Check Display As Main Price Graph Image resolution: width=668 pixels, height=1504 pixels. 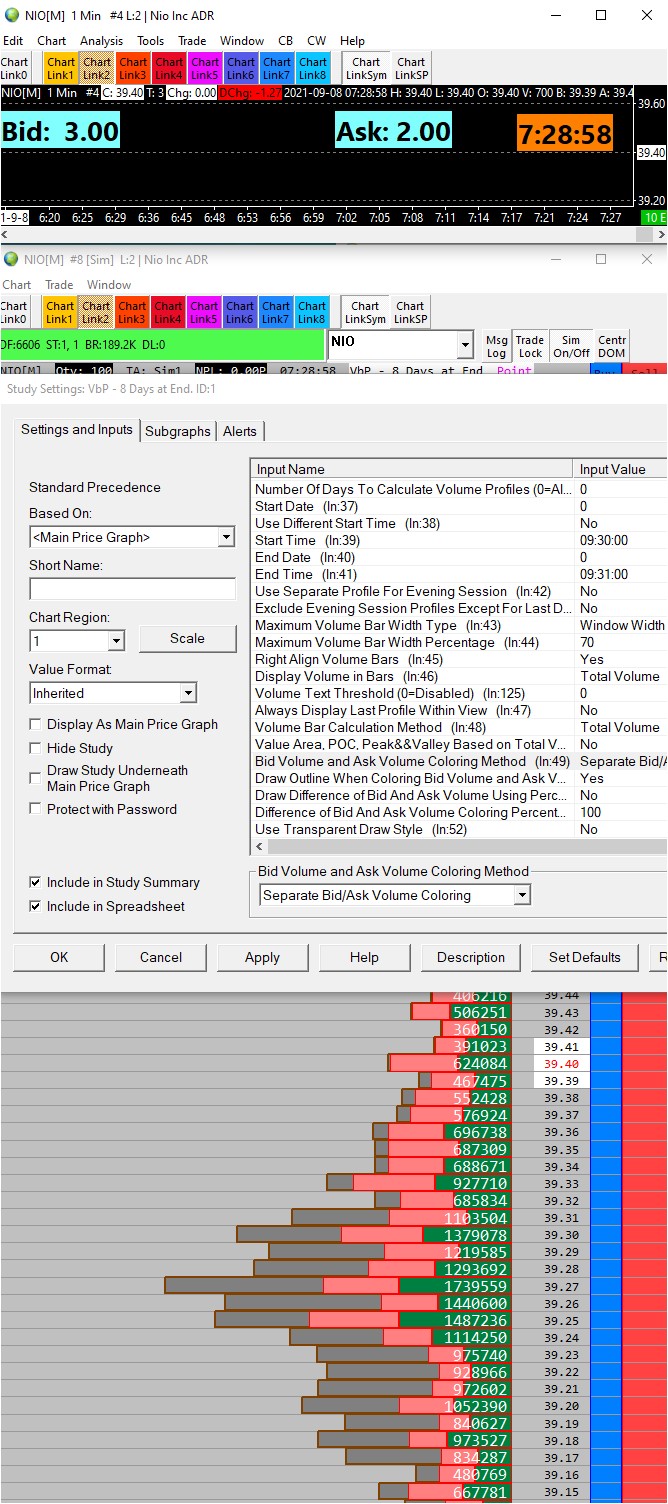click(x=36, y=725)
